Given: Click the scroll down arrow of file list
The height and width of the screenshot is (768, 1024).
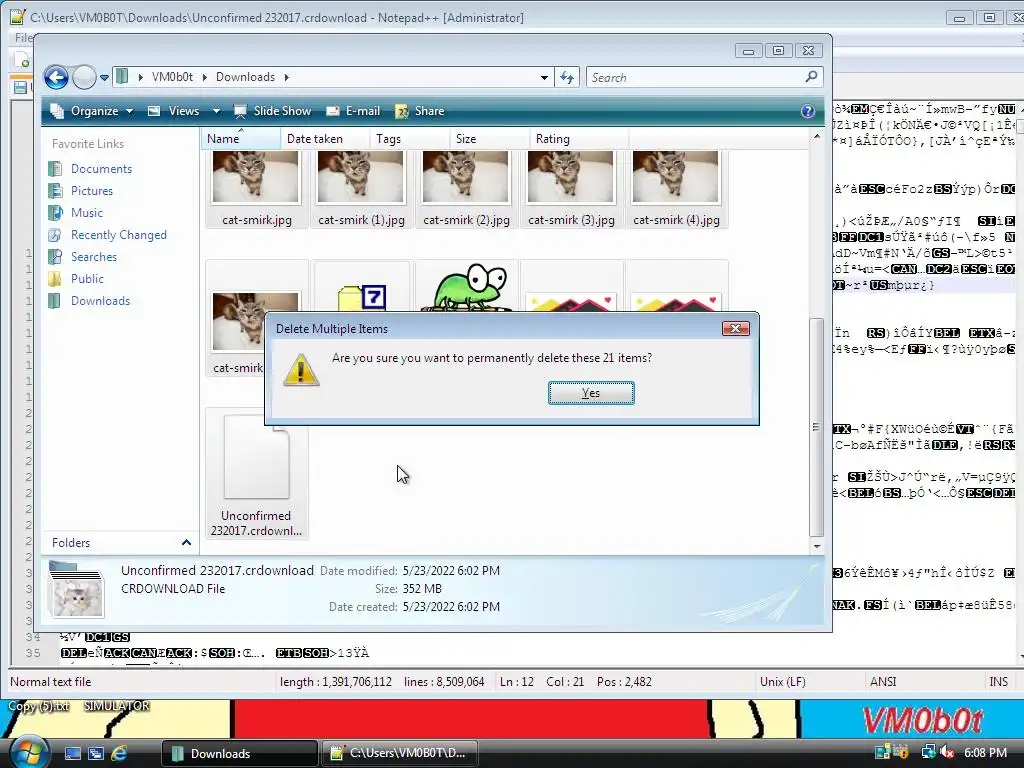Looking at the screenshot, I should pyautogui.click(x=816, y=546).
